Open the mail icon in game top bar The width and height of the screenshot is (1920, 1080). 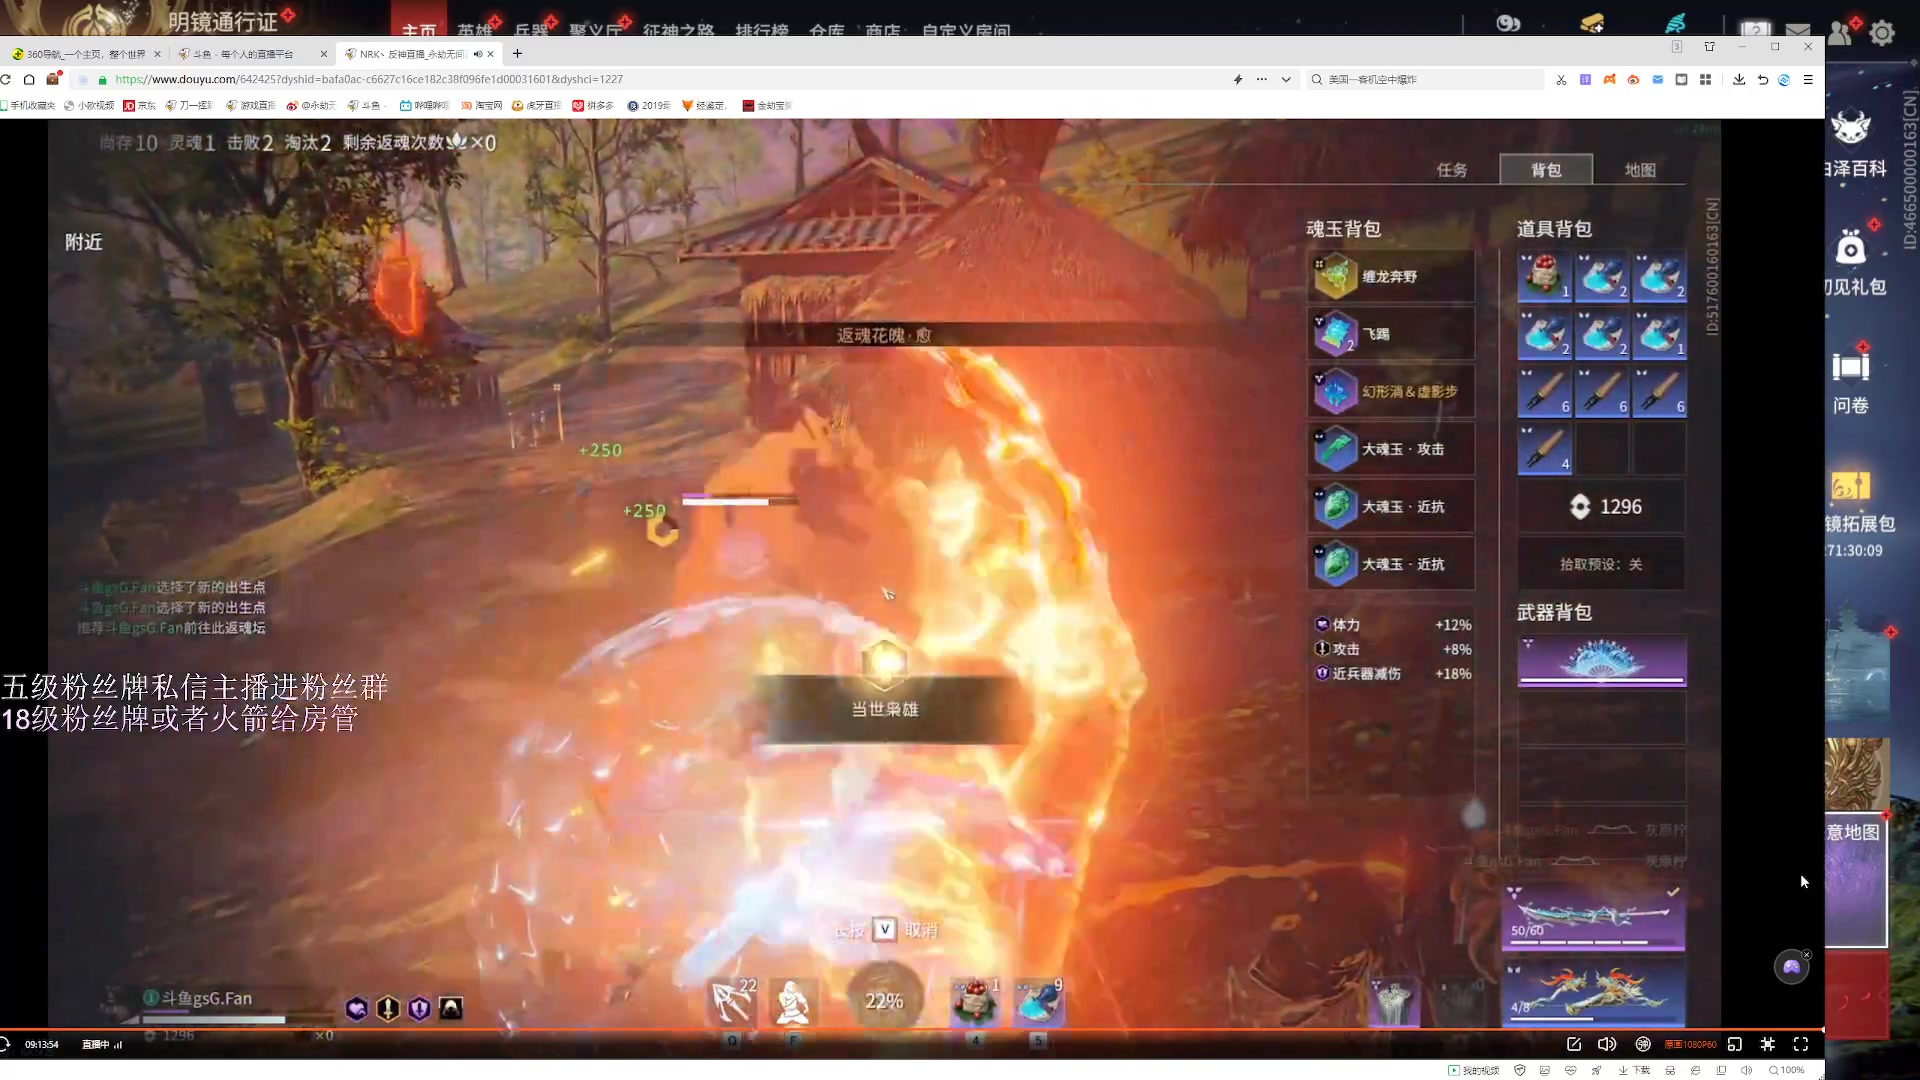1798,29
